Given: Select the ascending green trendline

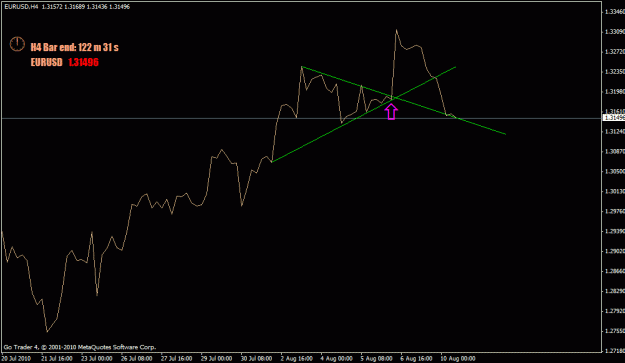Looking at the screenshot, I should point(364,114).
